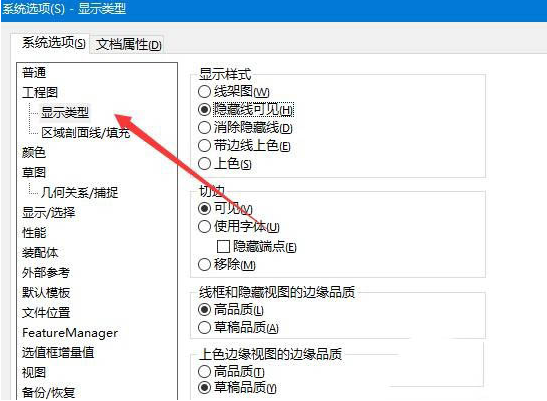547x401 pixels.
Task: Select 装配体 in the options tree
Action: pos(40,252)
